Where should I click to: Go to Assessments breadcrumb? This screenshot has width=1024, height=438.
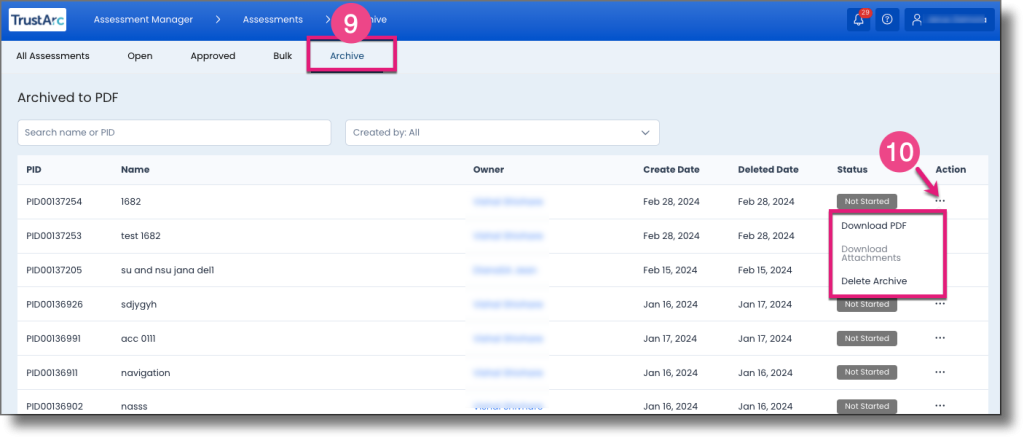tap(273, 20)
